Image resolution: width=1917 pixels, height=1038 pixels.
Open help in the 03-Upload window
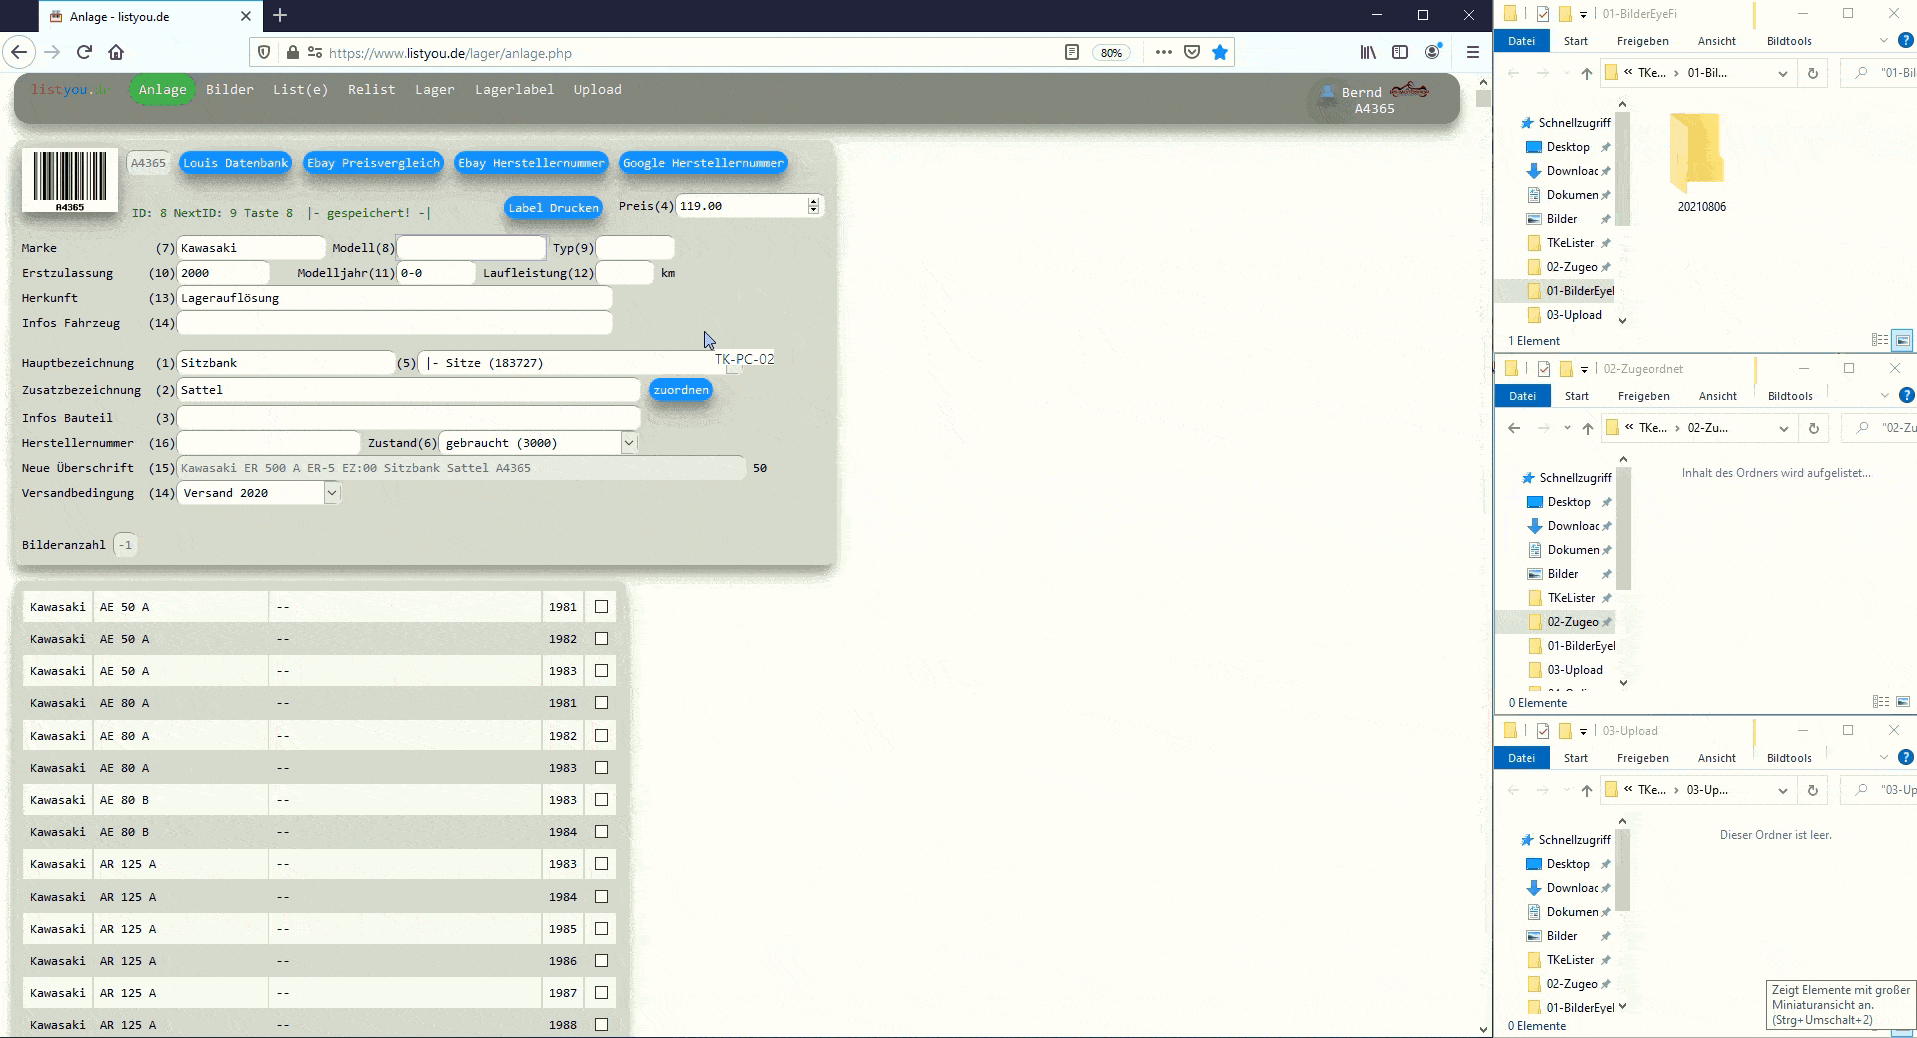tap(1905, 757)
